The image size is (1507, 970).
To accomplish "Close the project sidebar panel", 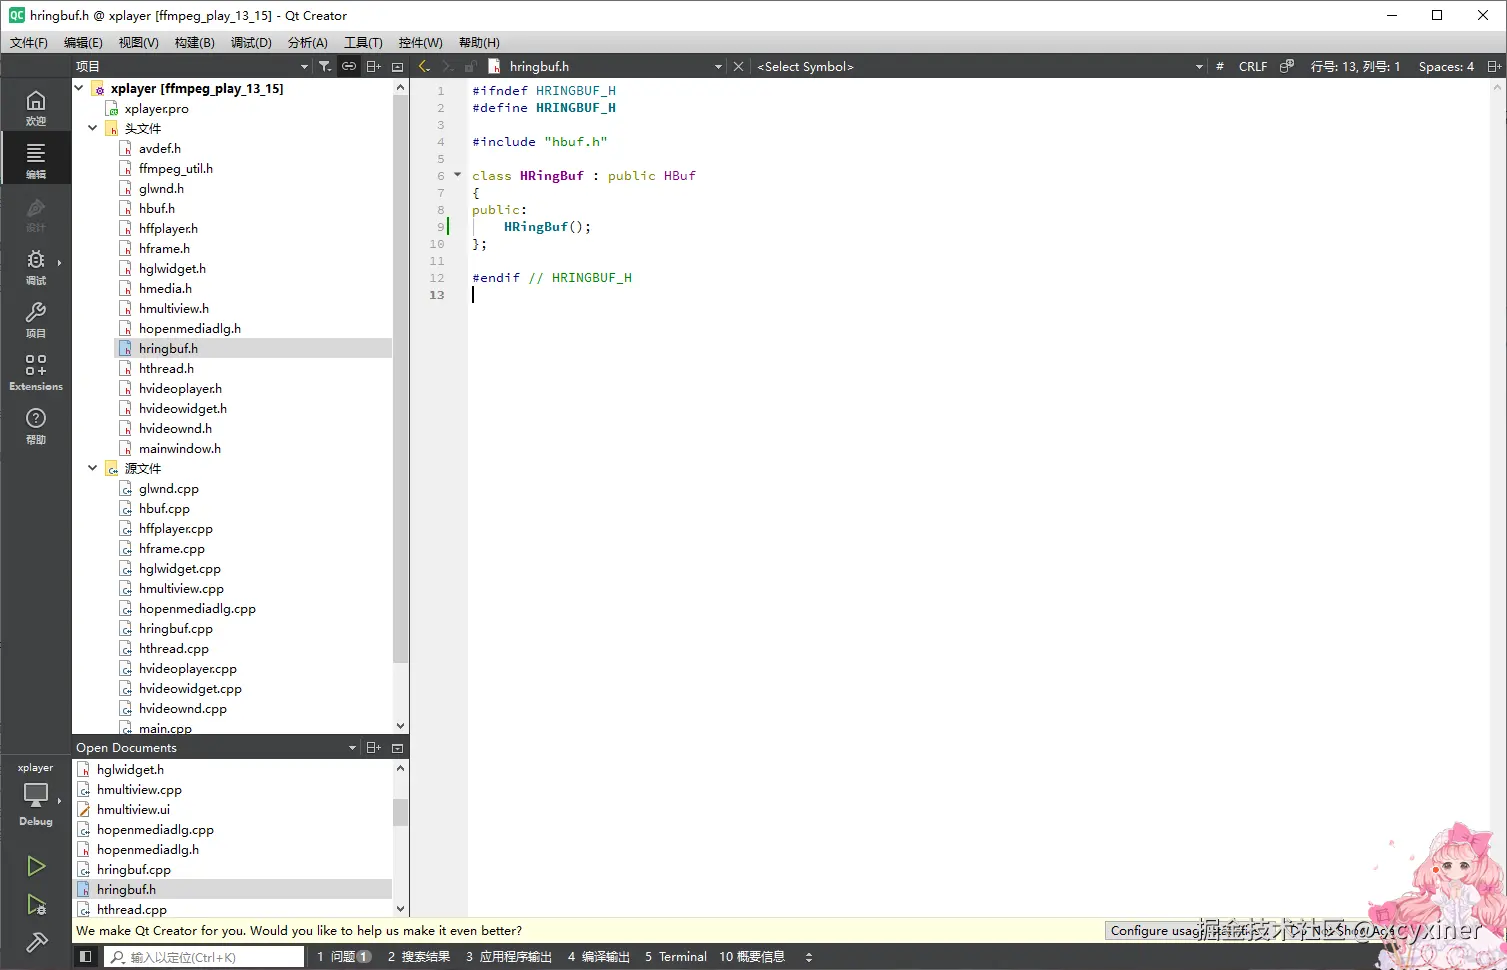I will pos(397,66).
